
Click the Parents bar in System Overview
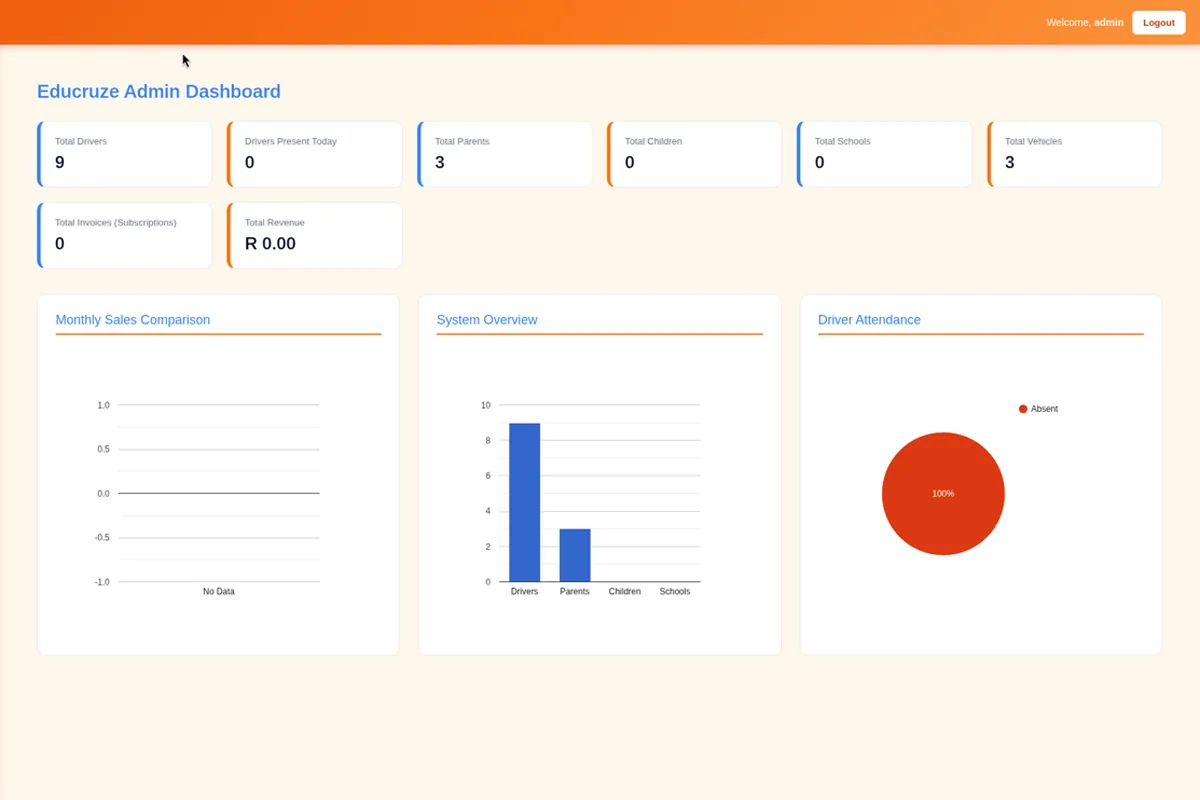[575, 555]
